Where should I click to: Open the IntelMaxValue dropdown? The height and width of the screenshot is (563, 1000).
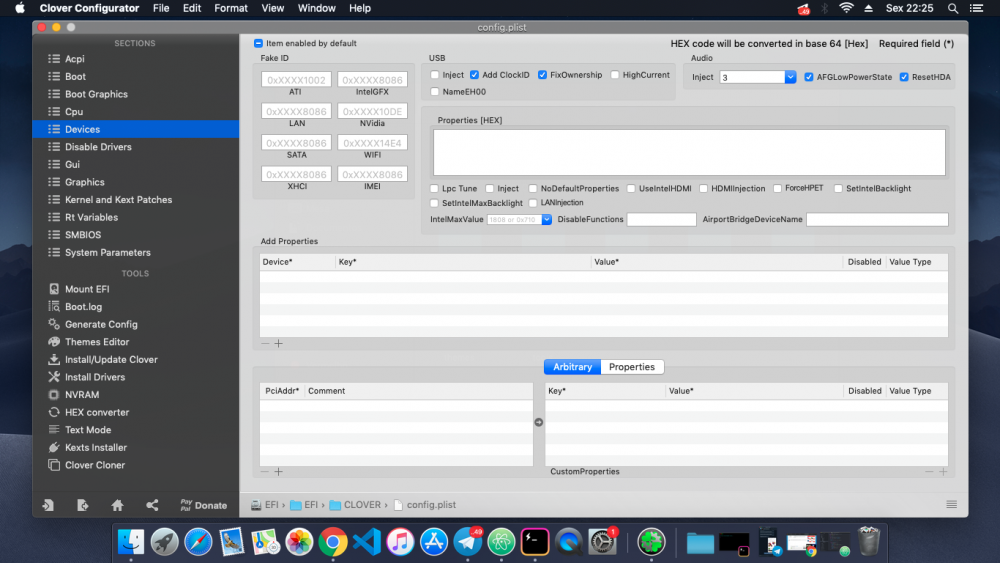pos(547,219)
